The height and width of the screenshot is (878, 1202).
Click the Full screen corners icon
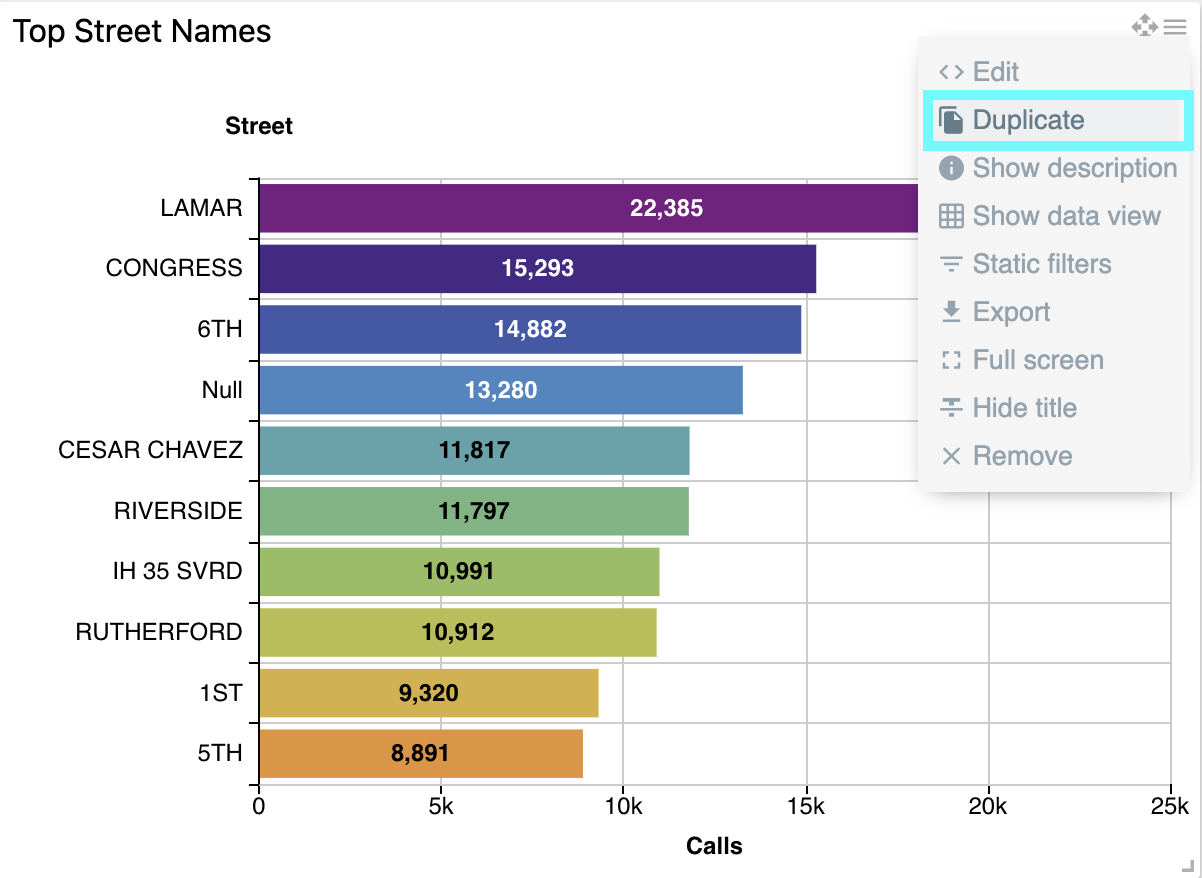(x=951, y=360)
